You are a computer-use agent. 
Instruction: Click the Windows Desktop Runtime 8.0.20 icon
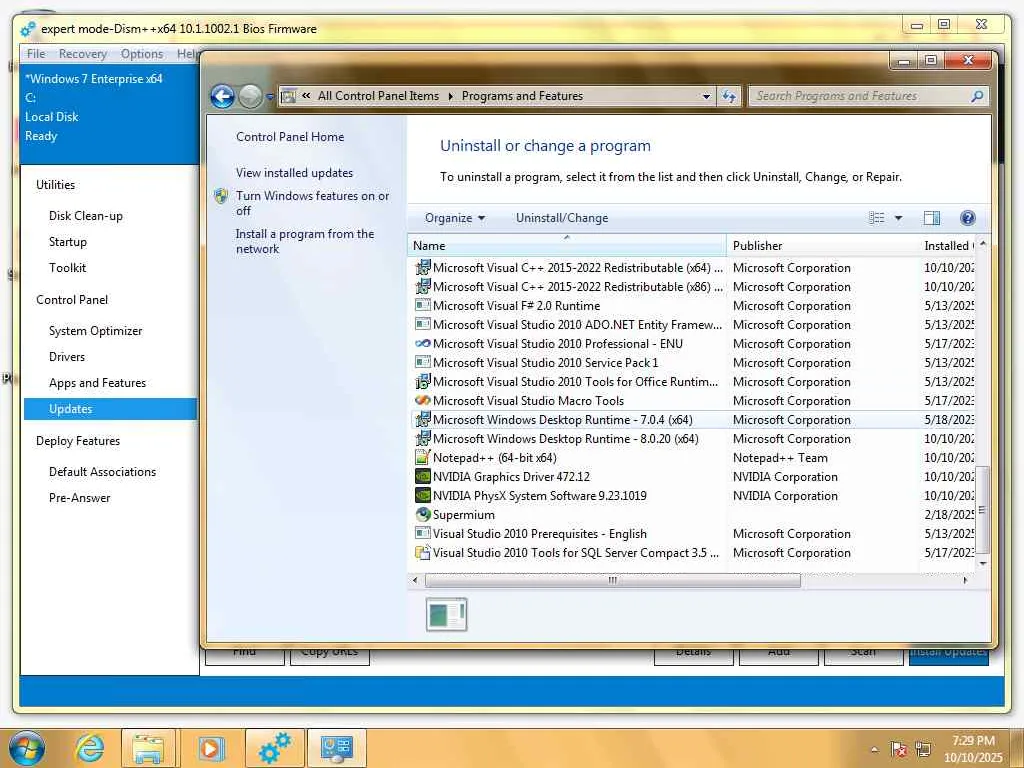coord(423,438)
